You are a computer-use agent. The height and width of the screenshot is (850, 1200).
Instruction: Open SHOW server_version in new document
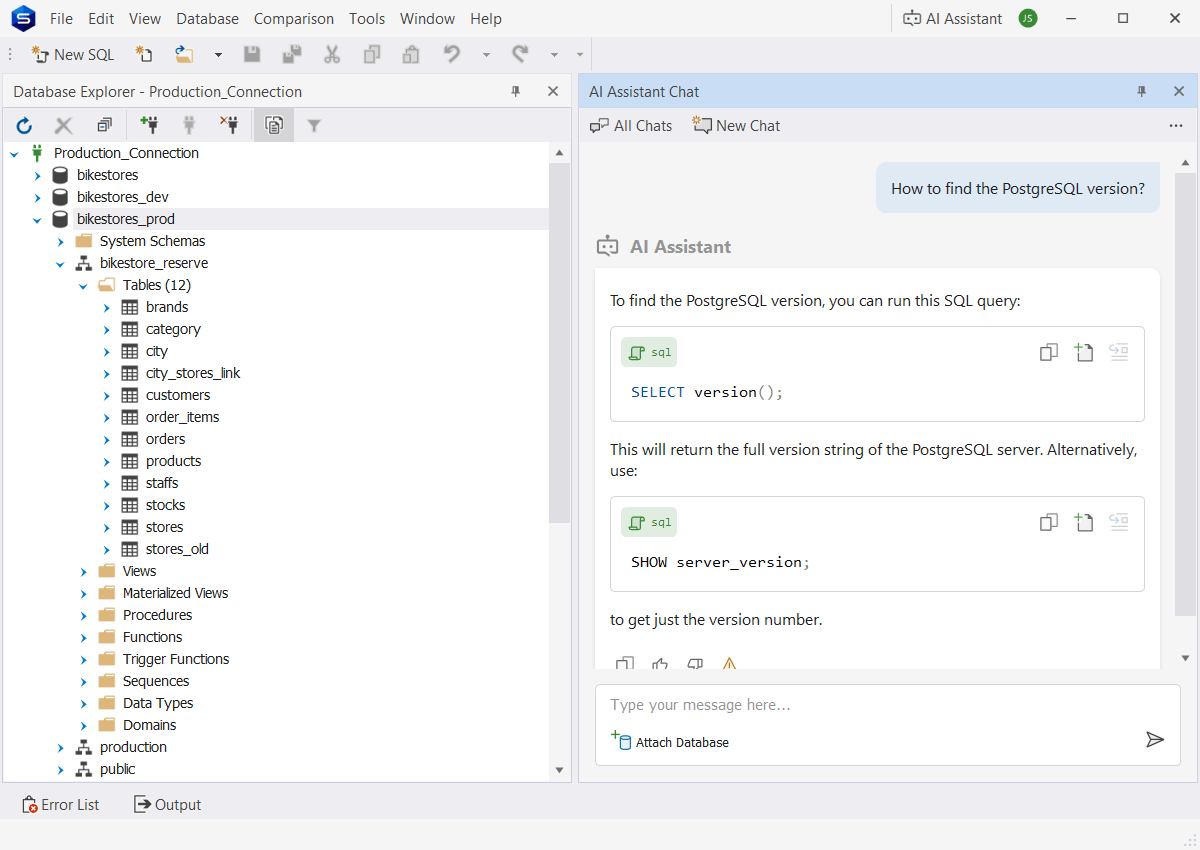pos(1084,522)
